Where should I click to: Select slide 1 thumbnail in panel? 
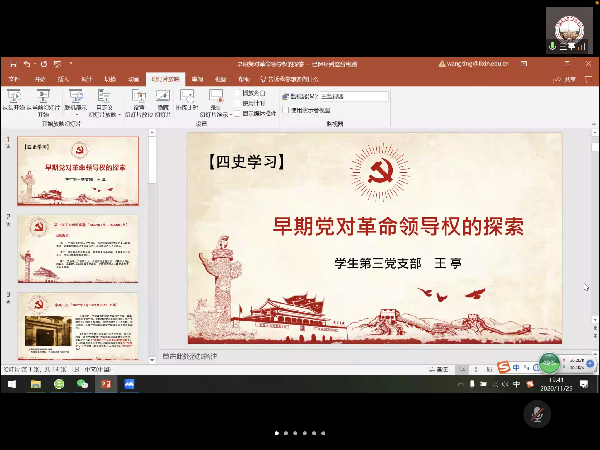click(x=78, y=171)
